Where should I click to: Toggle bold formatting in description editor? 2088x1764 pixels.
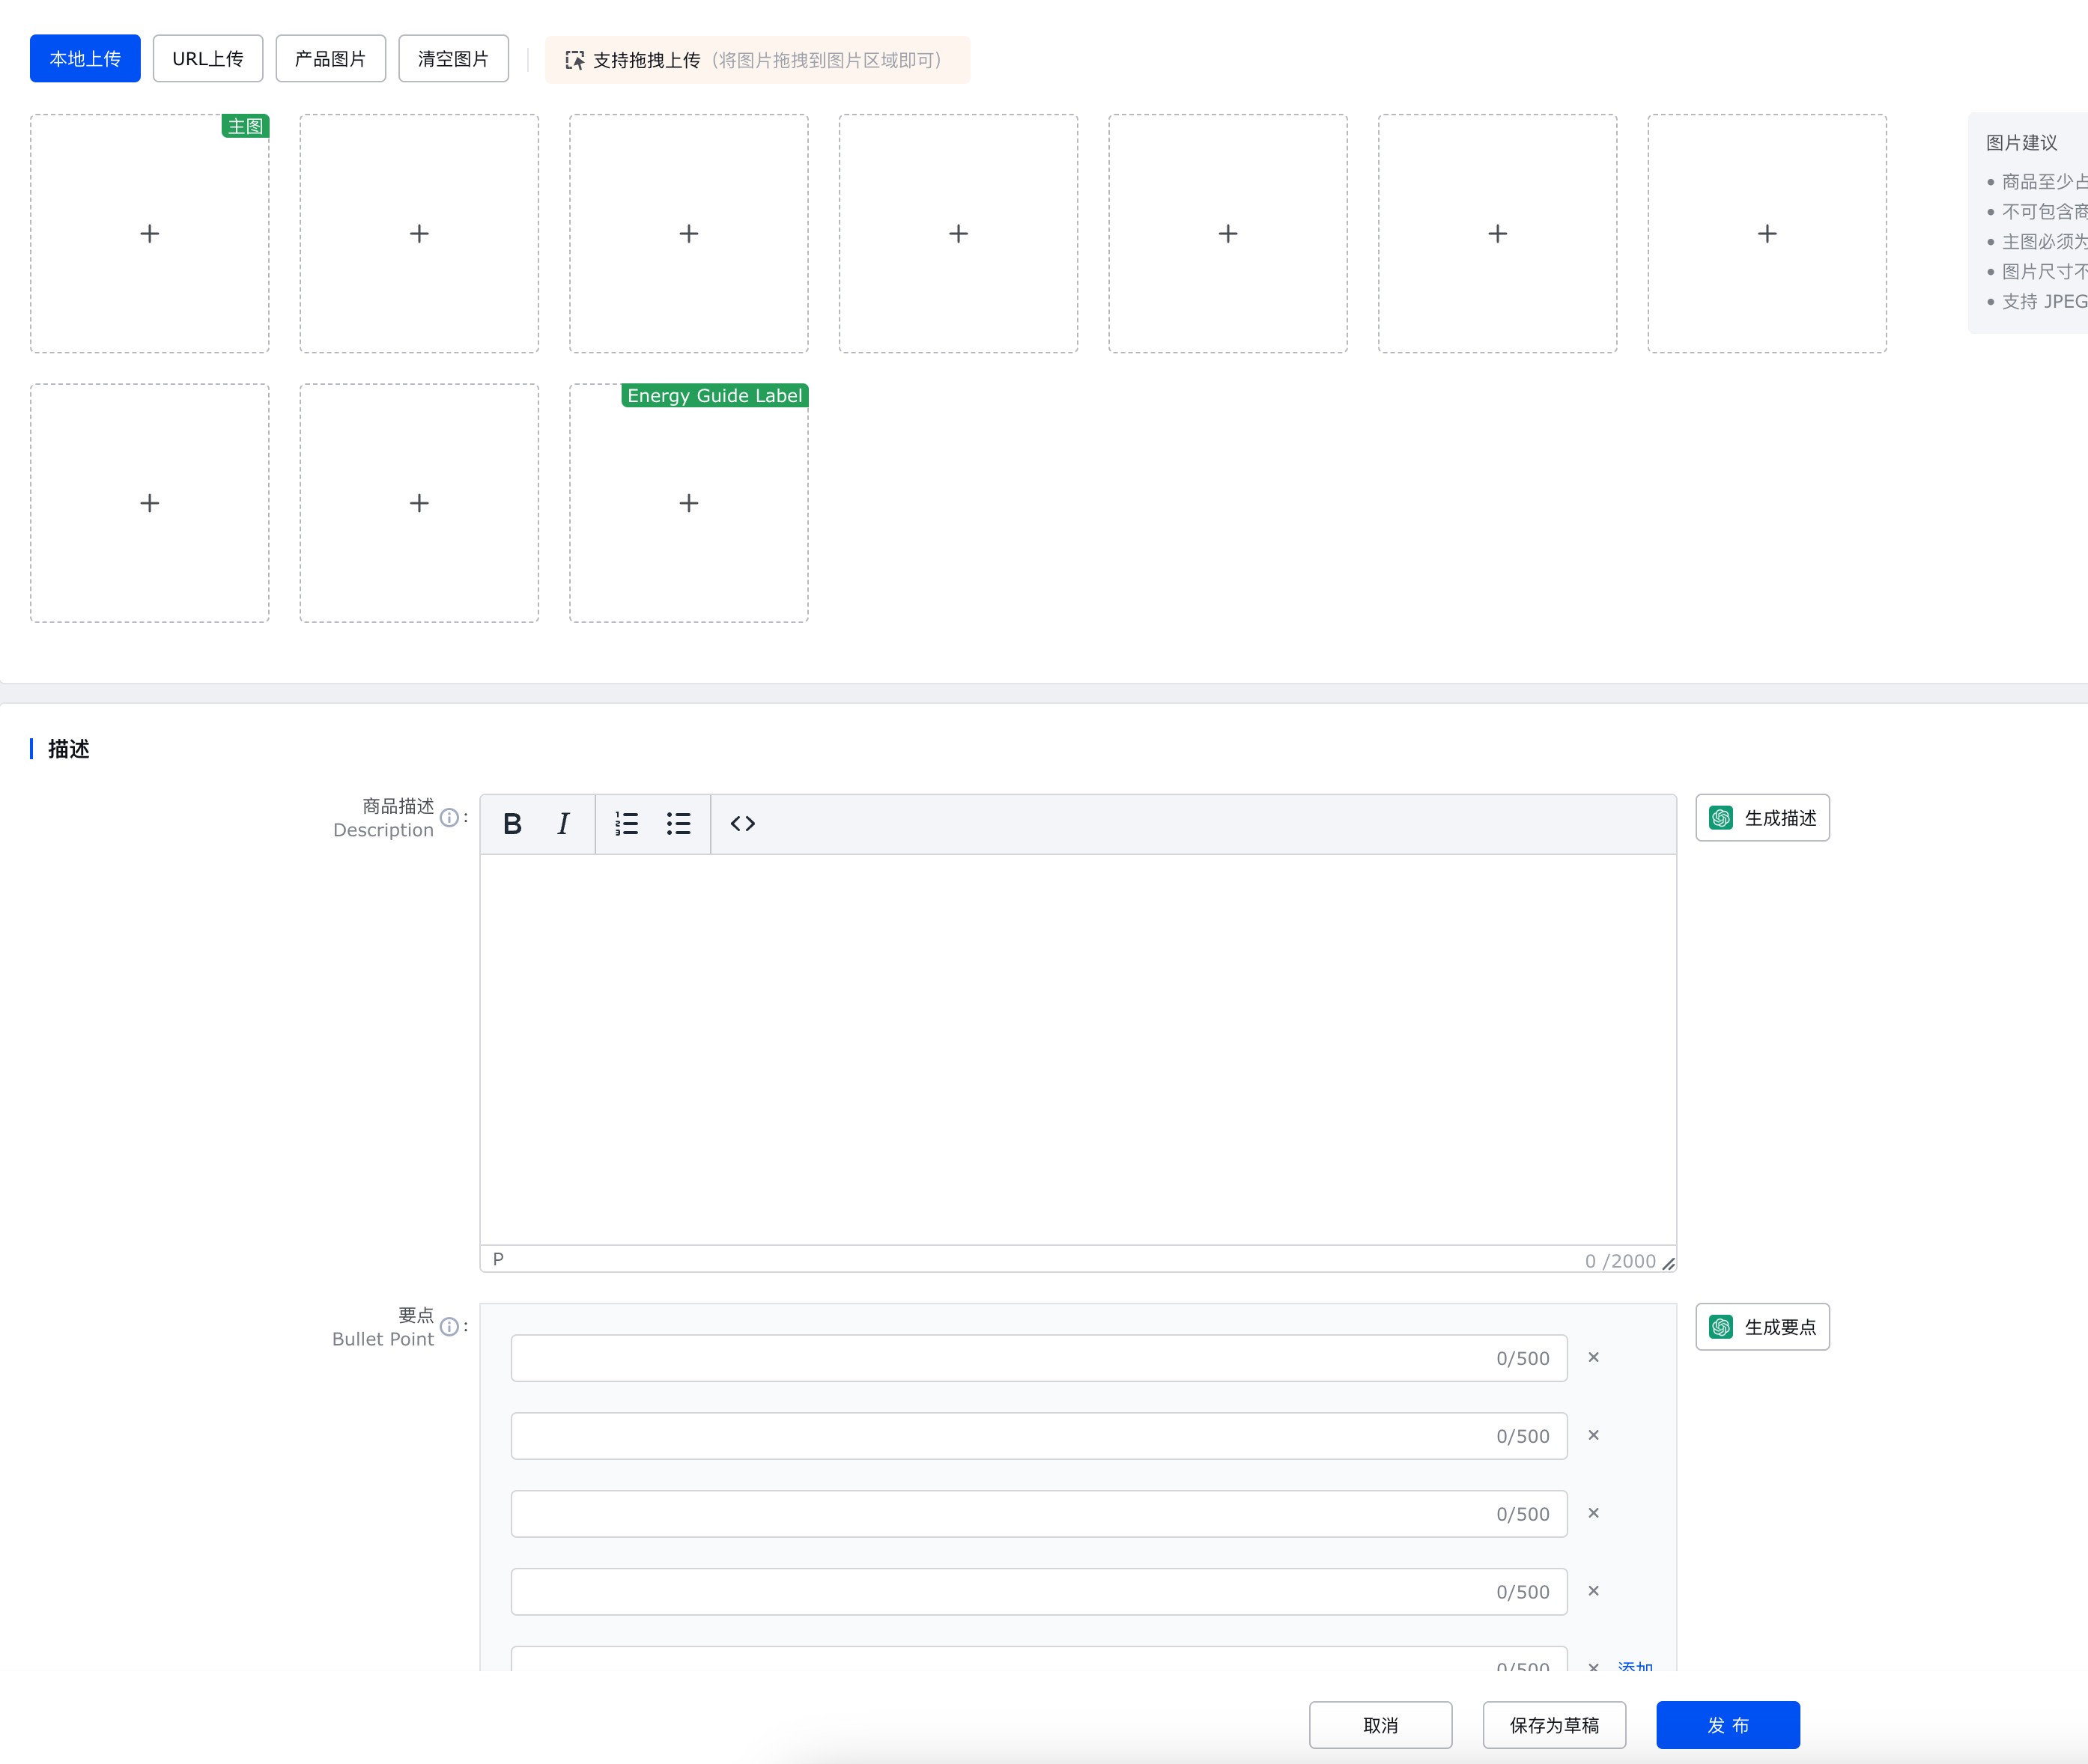click(512, 824)
